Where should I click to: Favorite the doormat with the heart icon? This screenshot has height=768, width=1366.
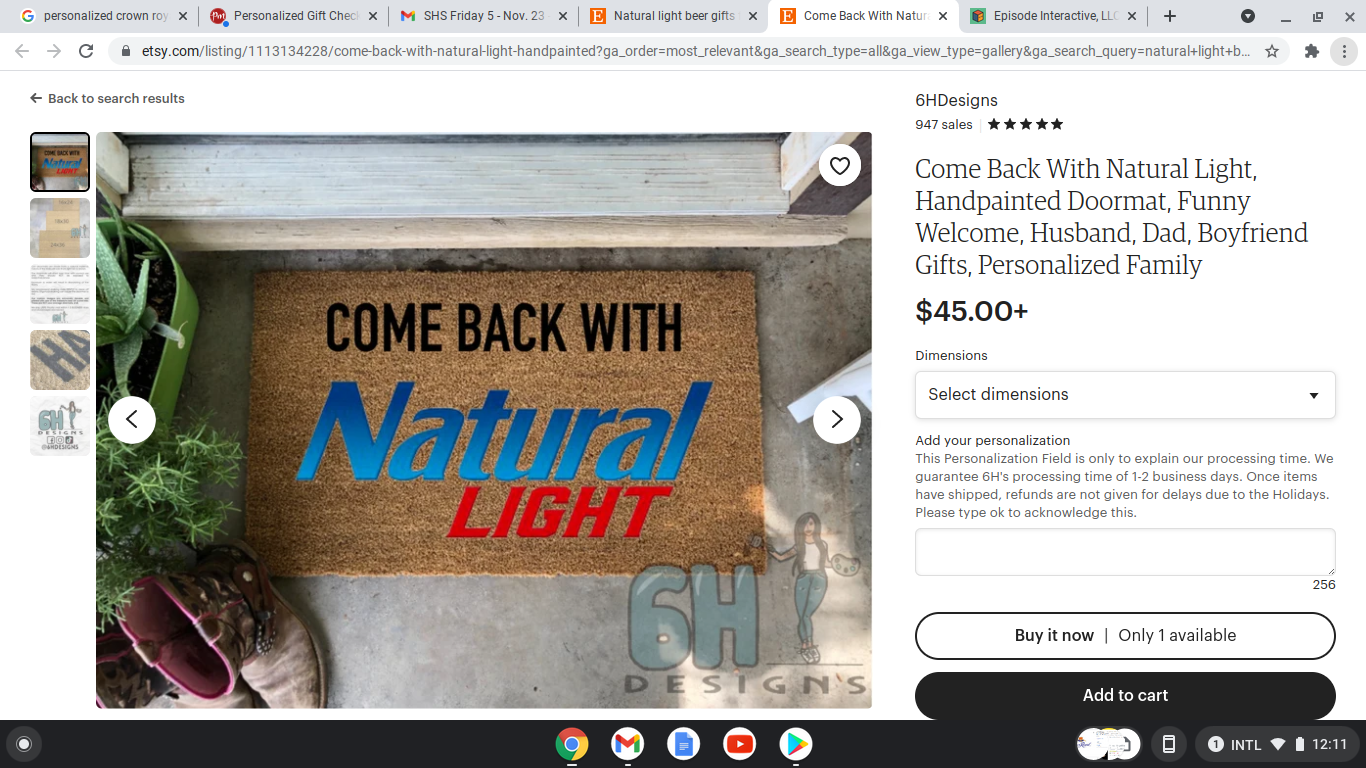click(x=840, y=166)
